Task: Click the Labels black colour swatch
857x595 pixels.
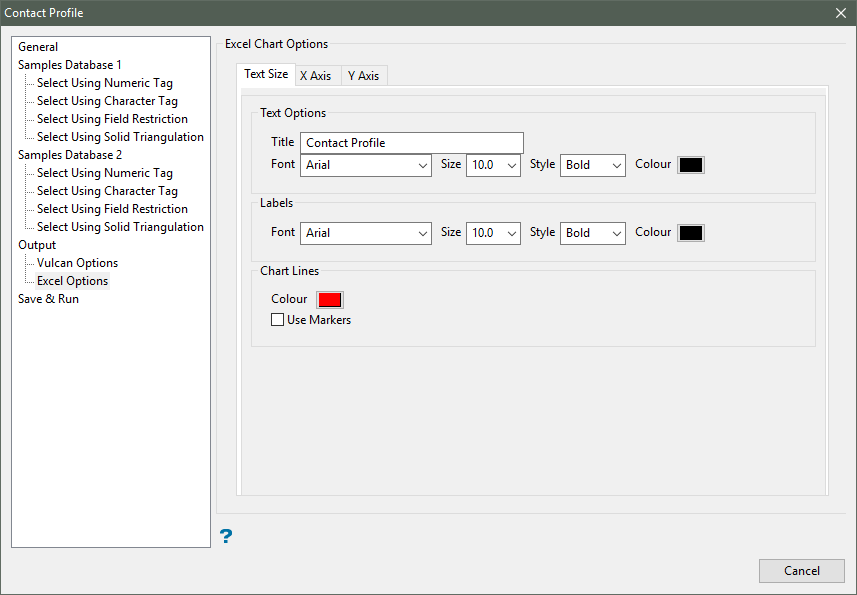Action: pos(691,233)
